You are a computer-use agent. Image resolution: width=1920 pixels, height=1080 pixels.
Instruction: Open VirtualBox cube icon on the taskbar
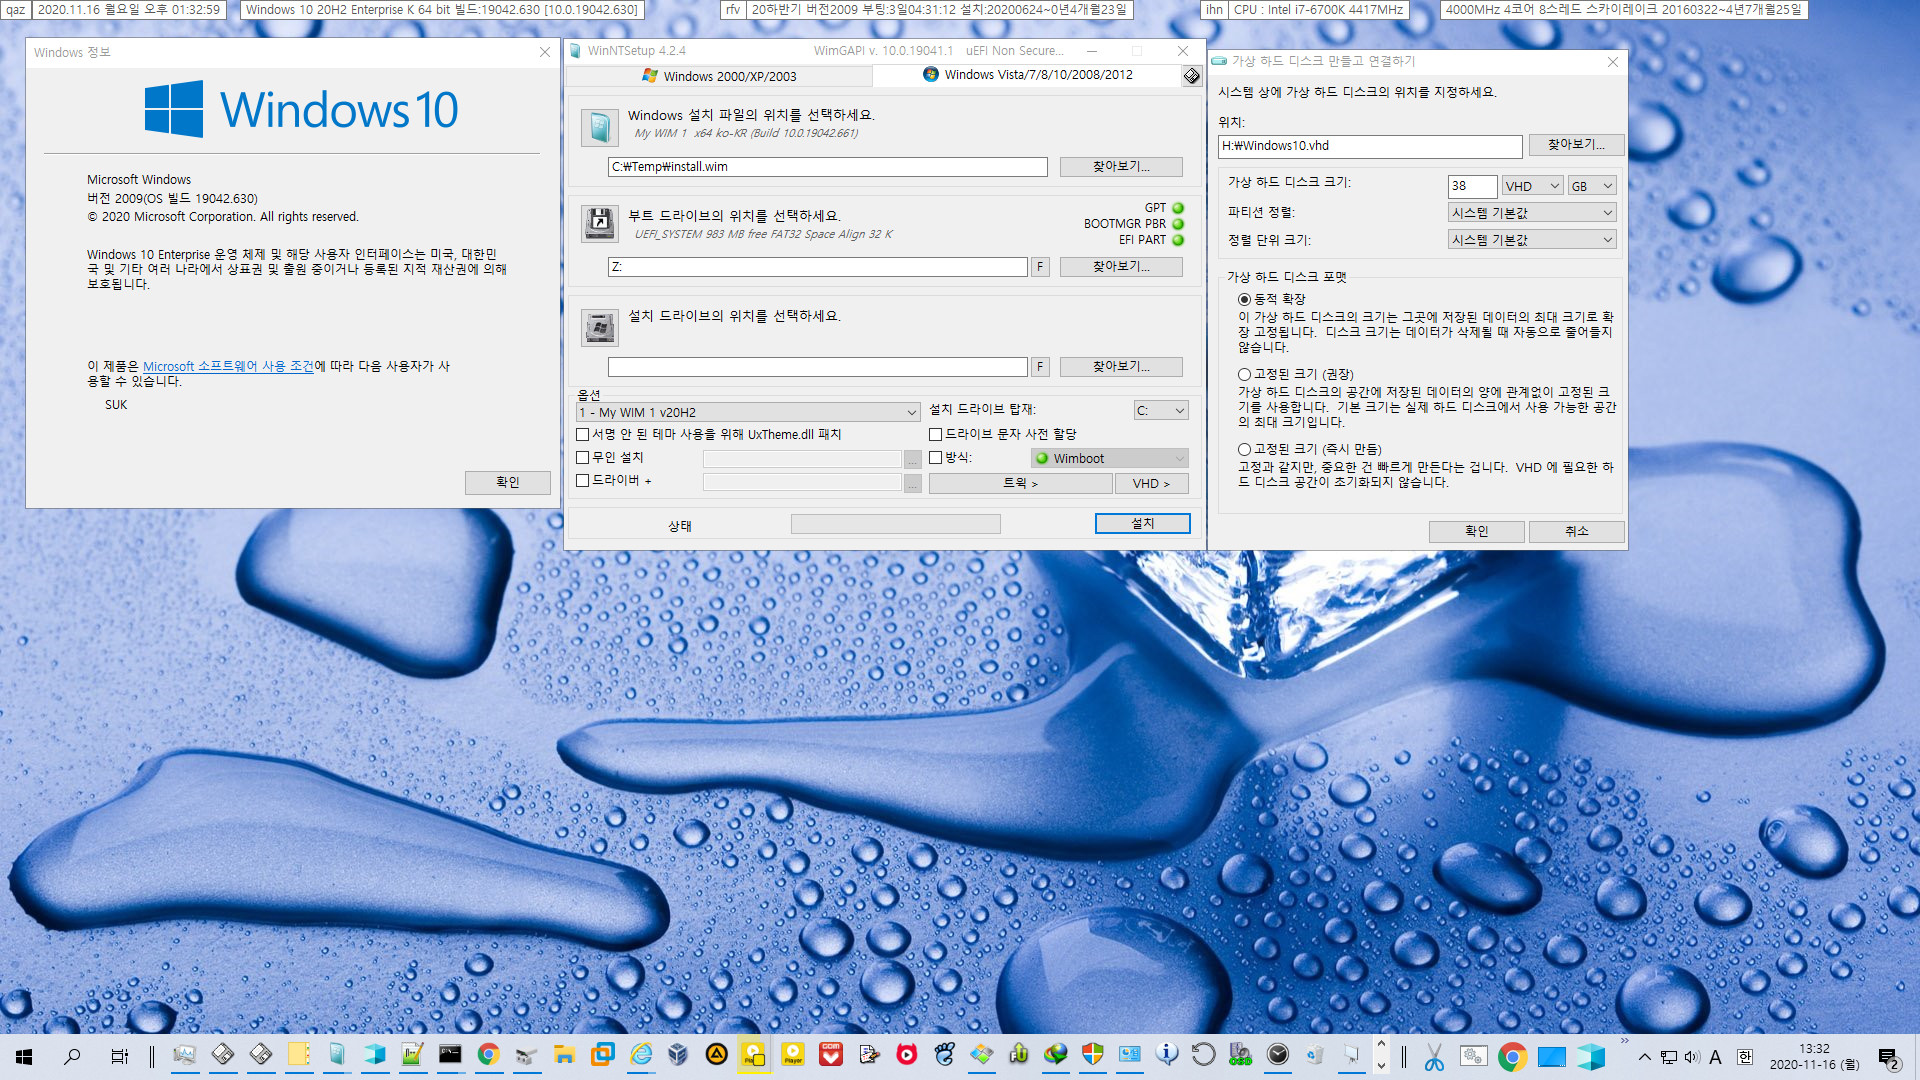coord(678,1054)
